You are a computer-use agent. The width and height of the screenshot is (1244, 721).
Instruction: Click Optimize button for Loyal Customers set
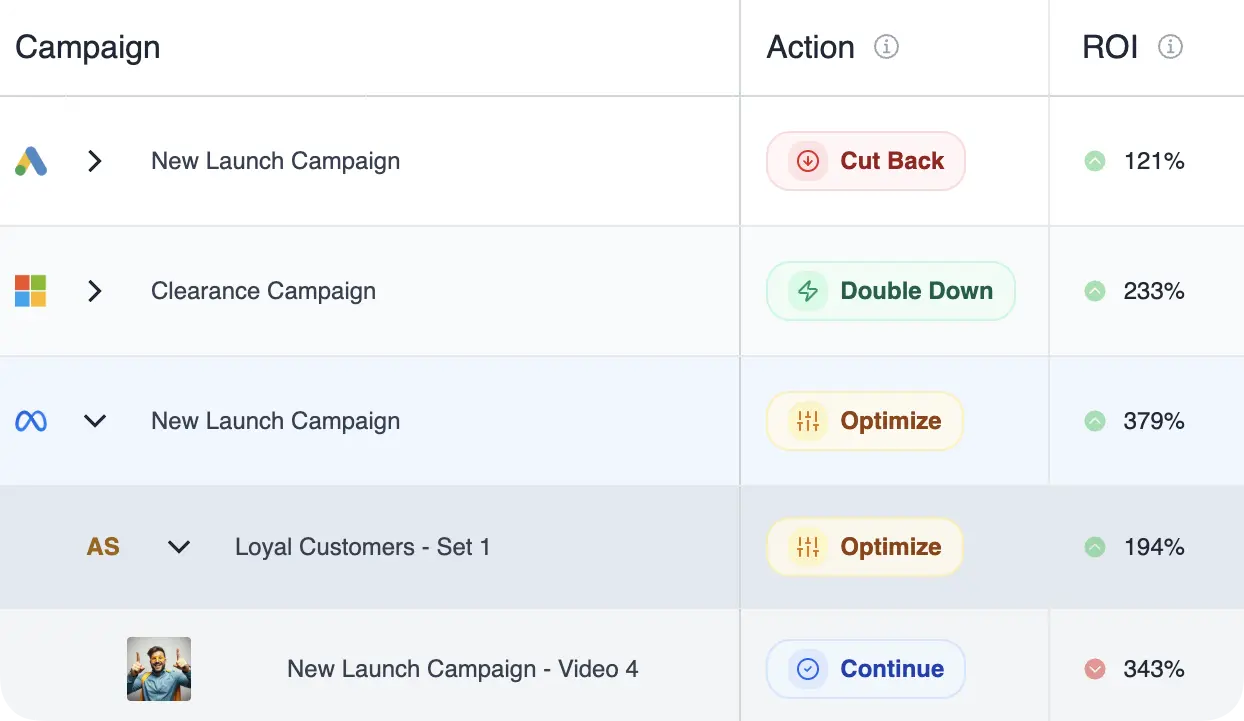click(x=864, y=547)
